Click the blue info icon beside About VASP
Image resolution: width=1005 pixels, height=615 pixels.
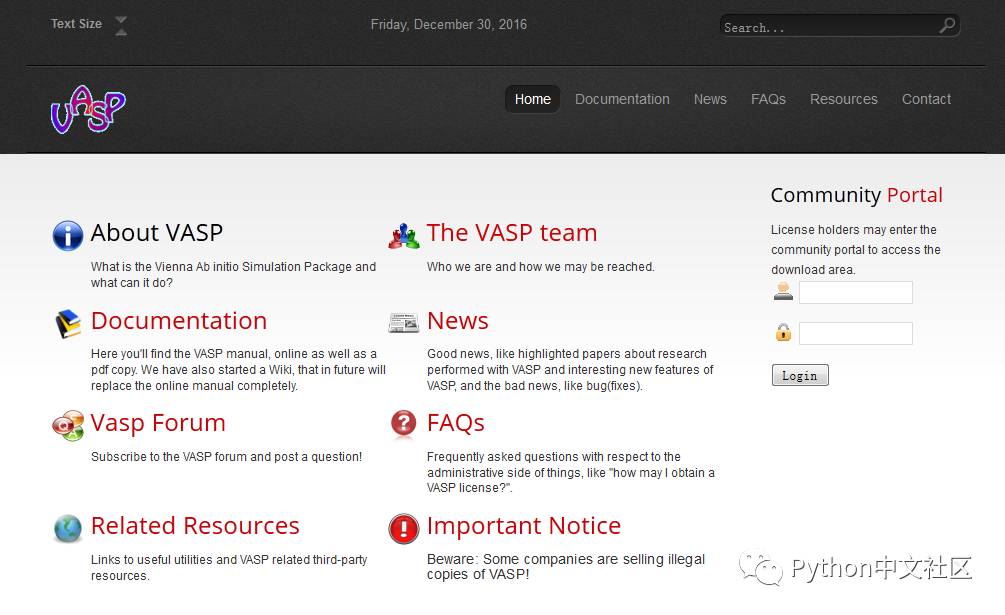click(67, 235)
